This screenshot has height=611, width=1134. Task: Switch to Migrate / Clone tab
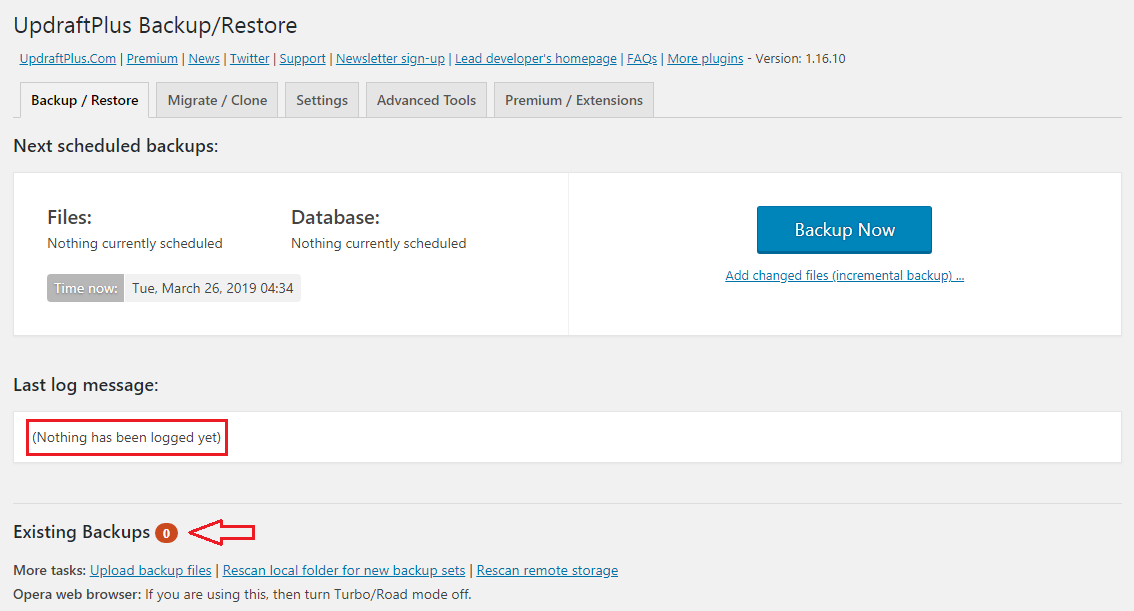point(217,100)
